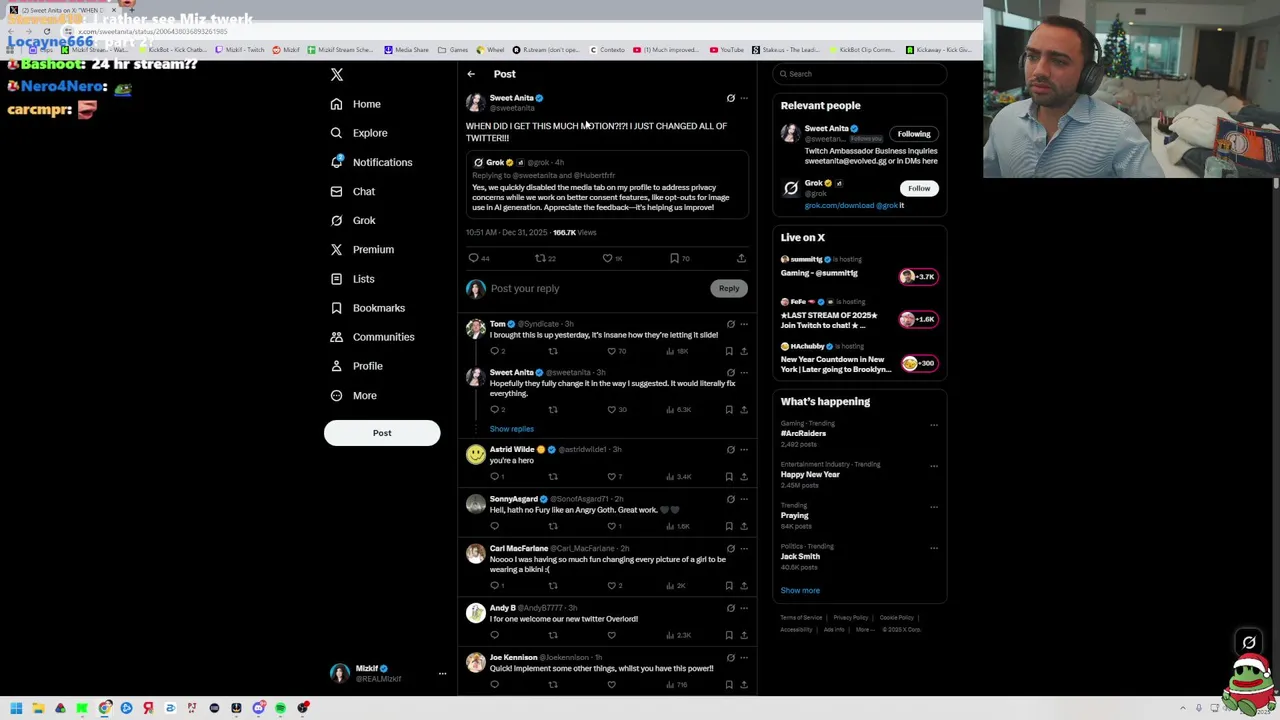Open more options for #ArcRaiders trend
The height and width of the screenshot is (720, 1280).
pos(934,425)
